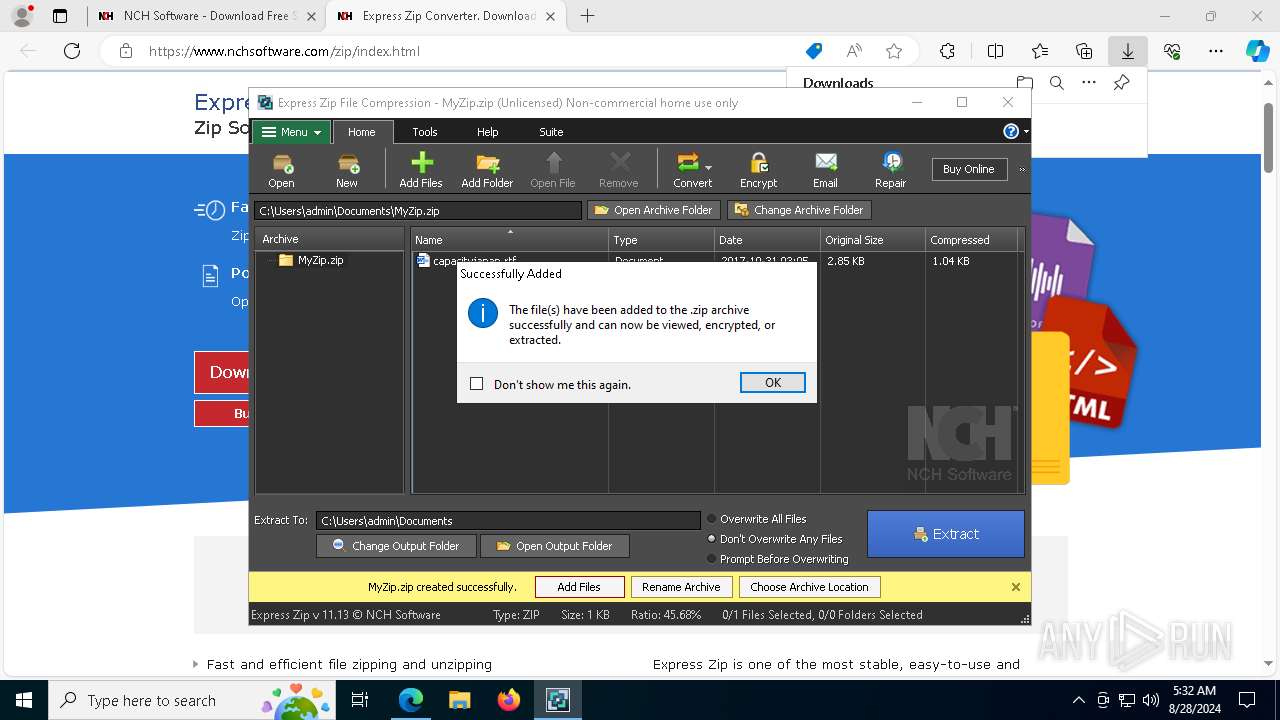The width and height of the screenshot is (1280, 720).
Task: Click the Open File toolbar icon
Action: [553, 169]
